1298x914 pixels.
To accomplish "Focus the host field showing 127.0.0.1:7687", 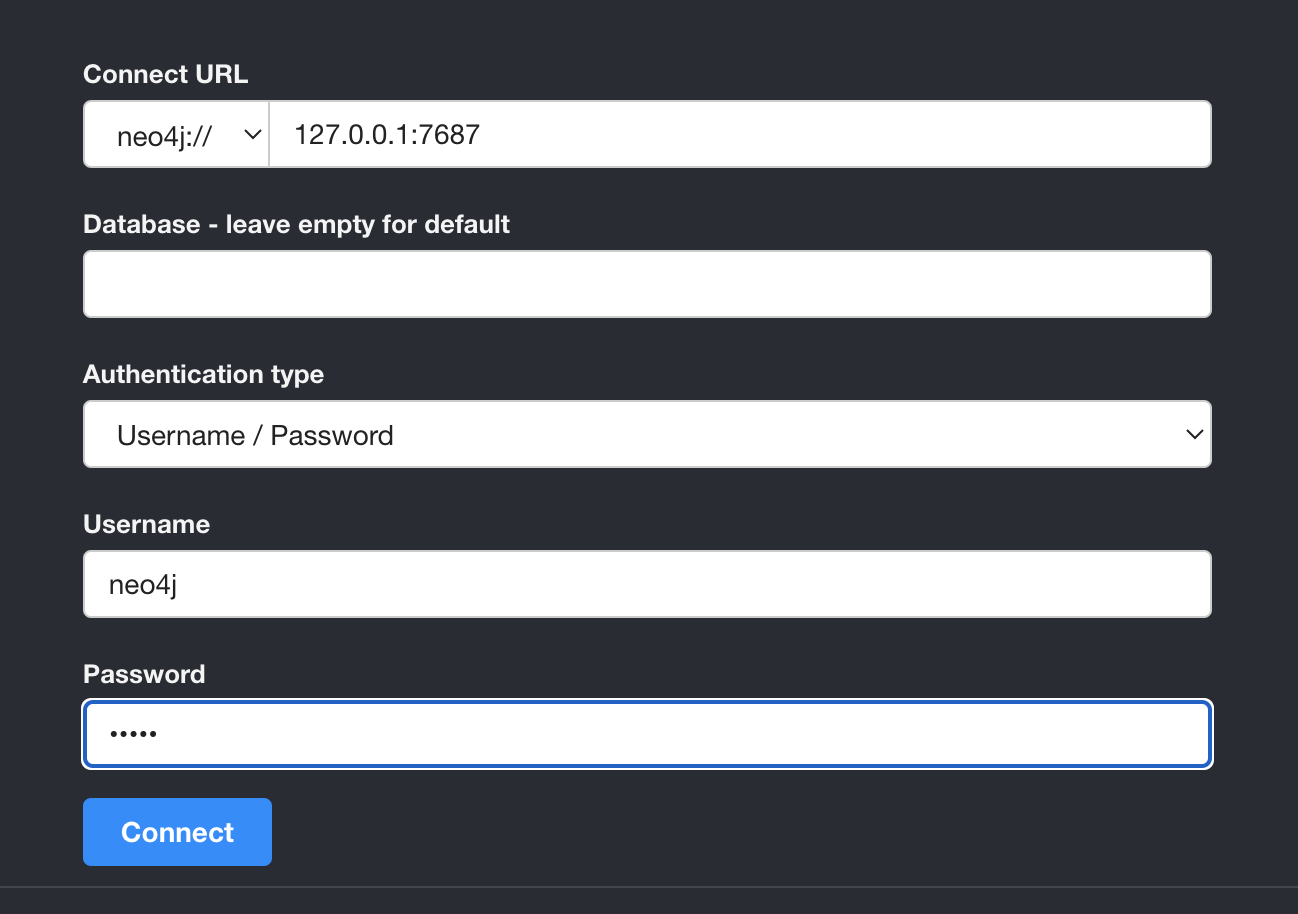I will pyautogui.click(x=740, y=134).
